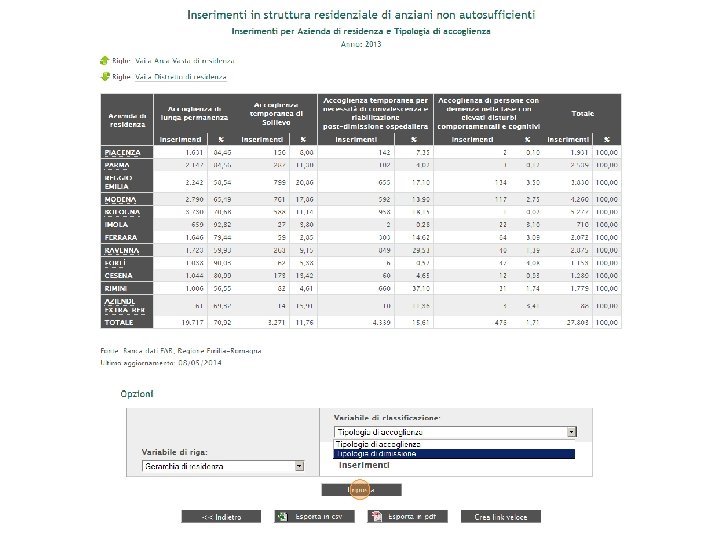Open the RIMINI row link
The width and height of the screenshot is (720, 540).
pos(116,289)
